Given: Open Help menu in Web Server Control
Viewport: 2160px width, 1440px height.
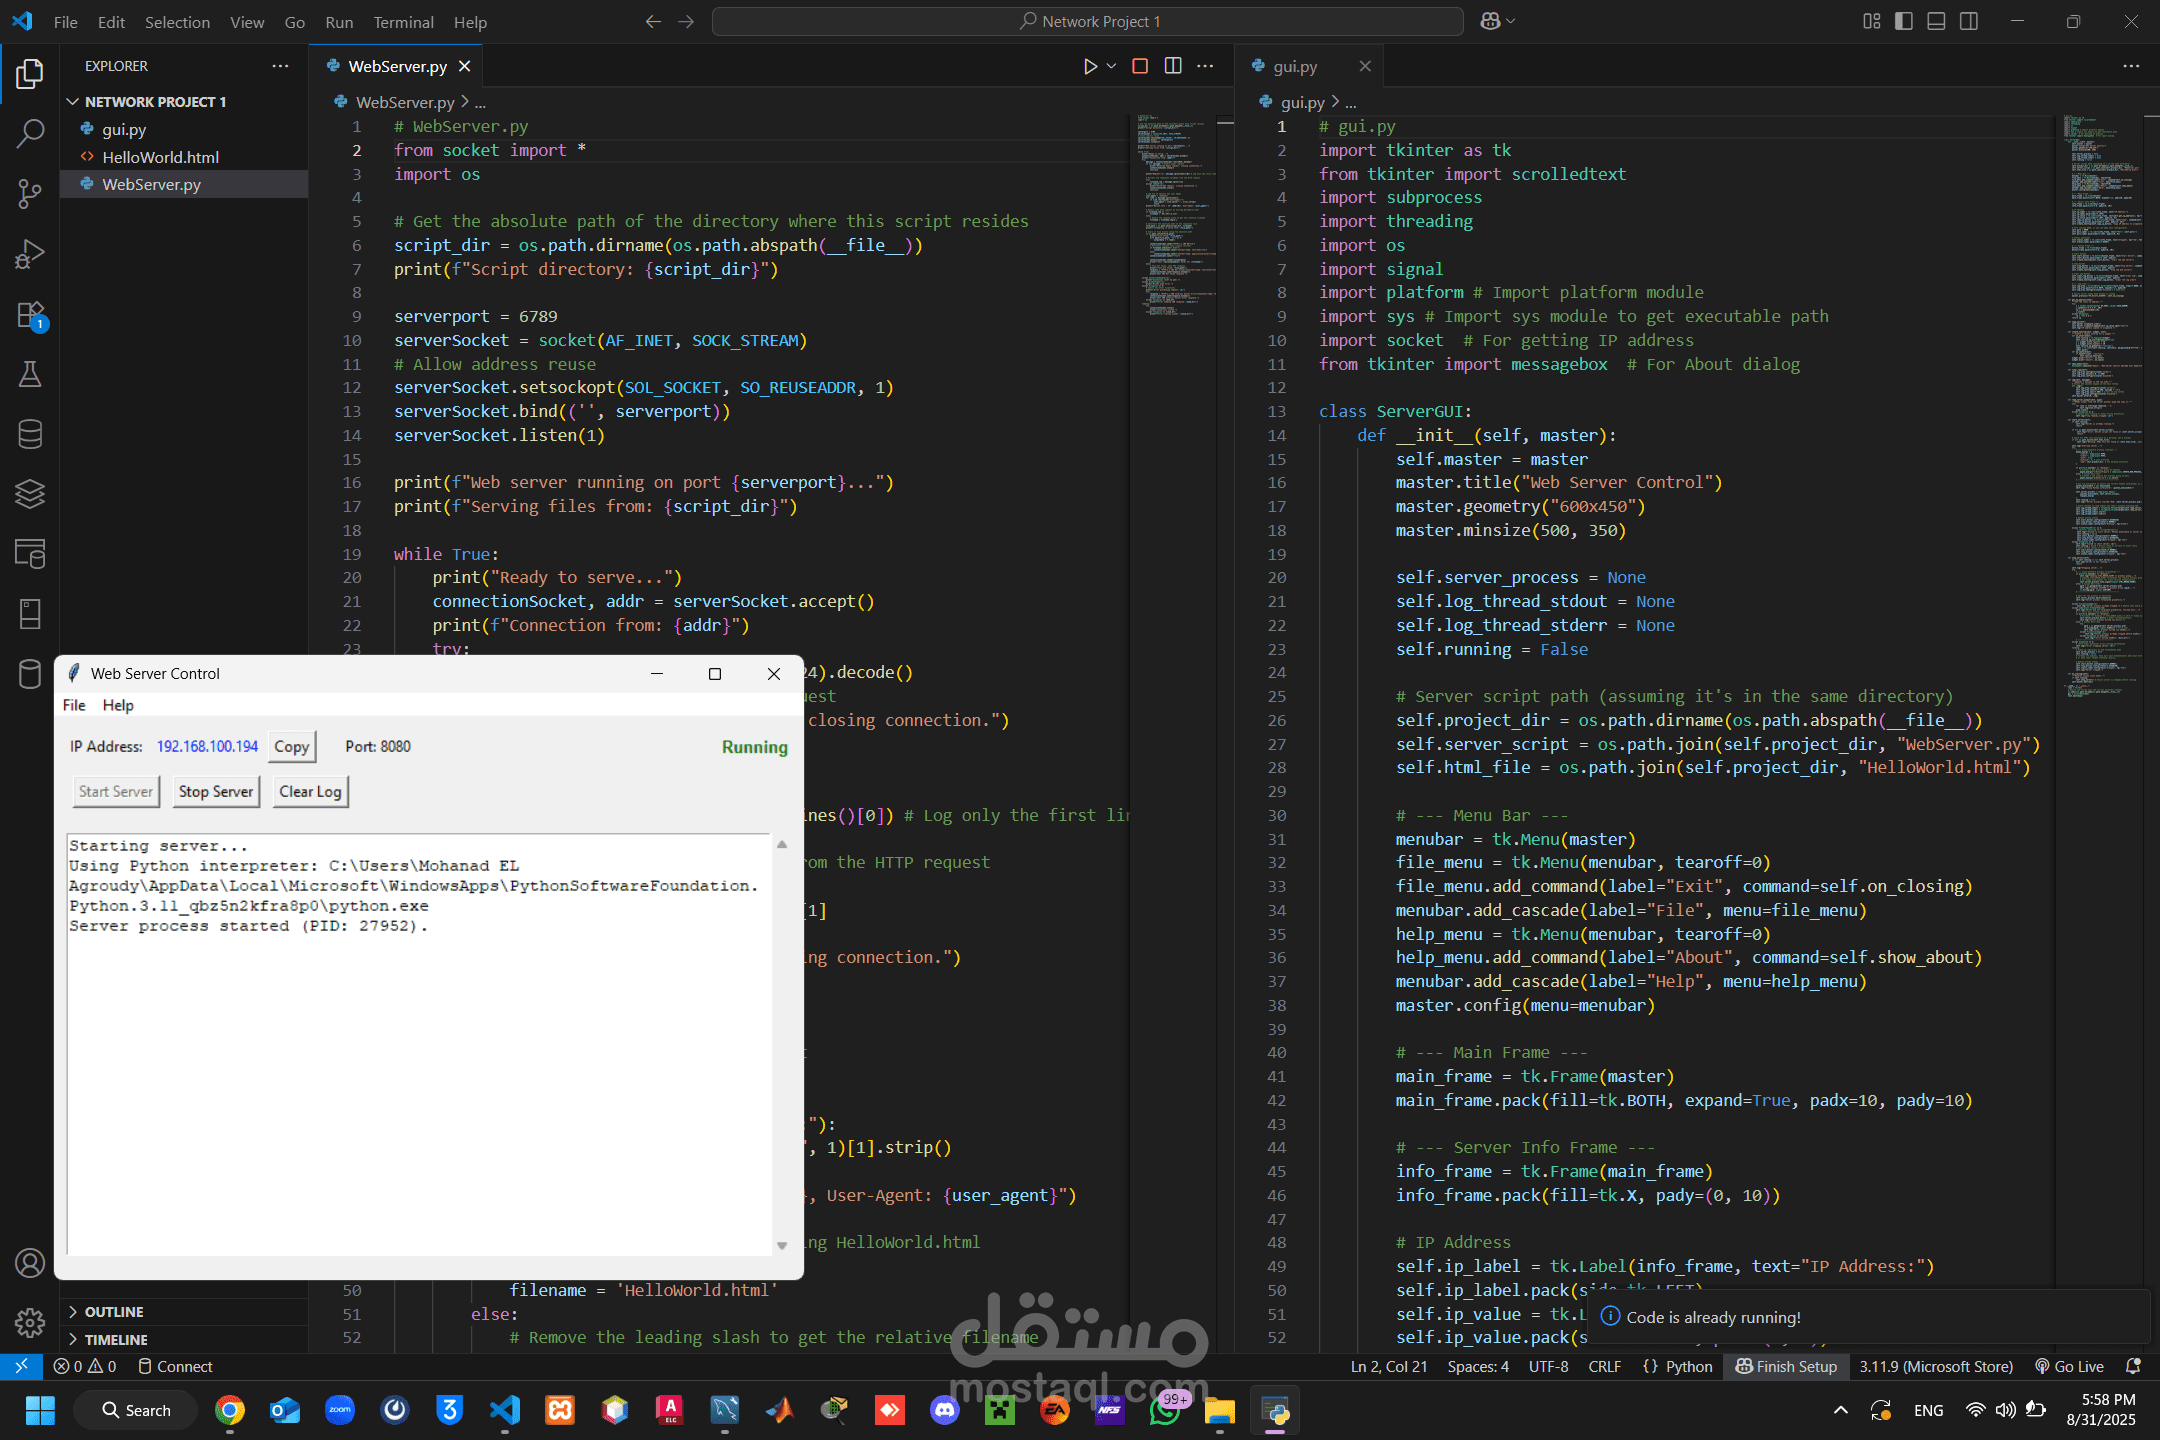Looking at the screenshot, I should click(x=118, y=705).
